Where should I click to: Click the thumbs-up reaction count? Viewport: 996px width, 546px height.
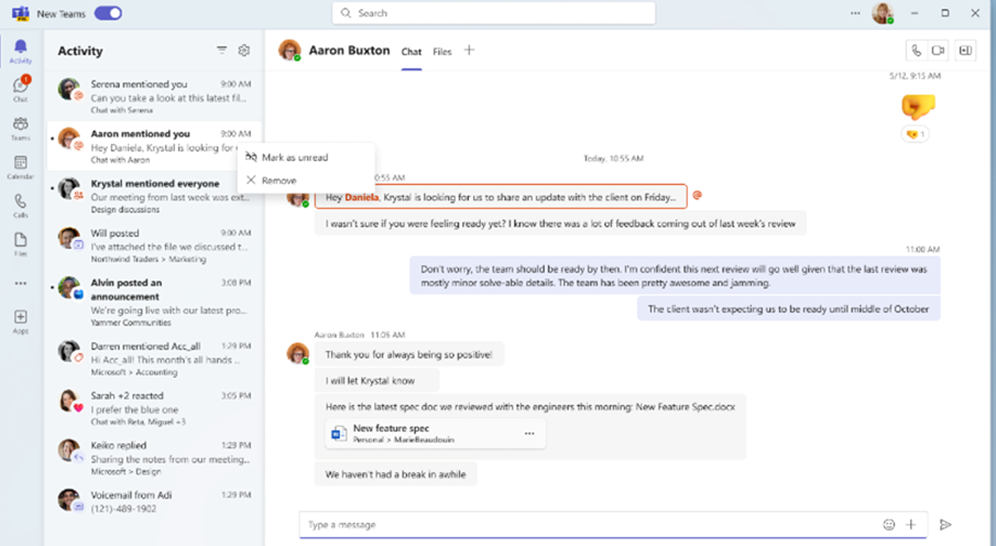pyautogui.click(x=915, y=134)
